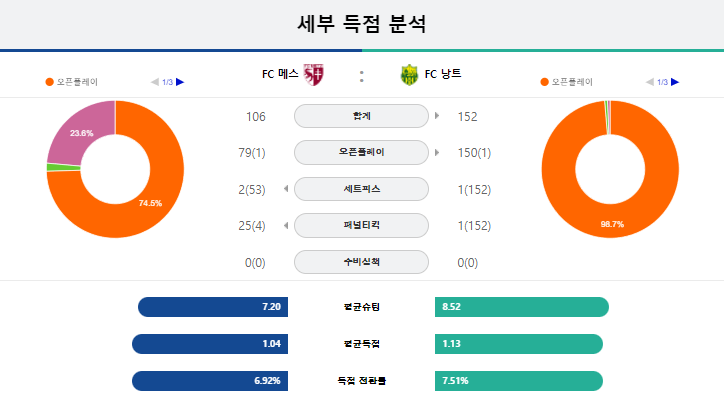The image size is (724, 398).
Task: Go to next right chart page arrow
Action: [x=675, y=82]
